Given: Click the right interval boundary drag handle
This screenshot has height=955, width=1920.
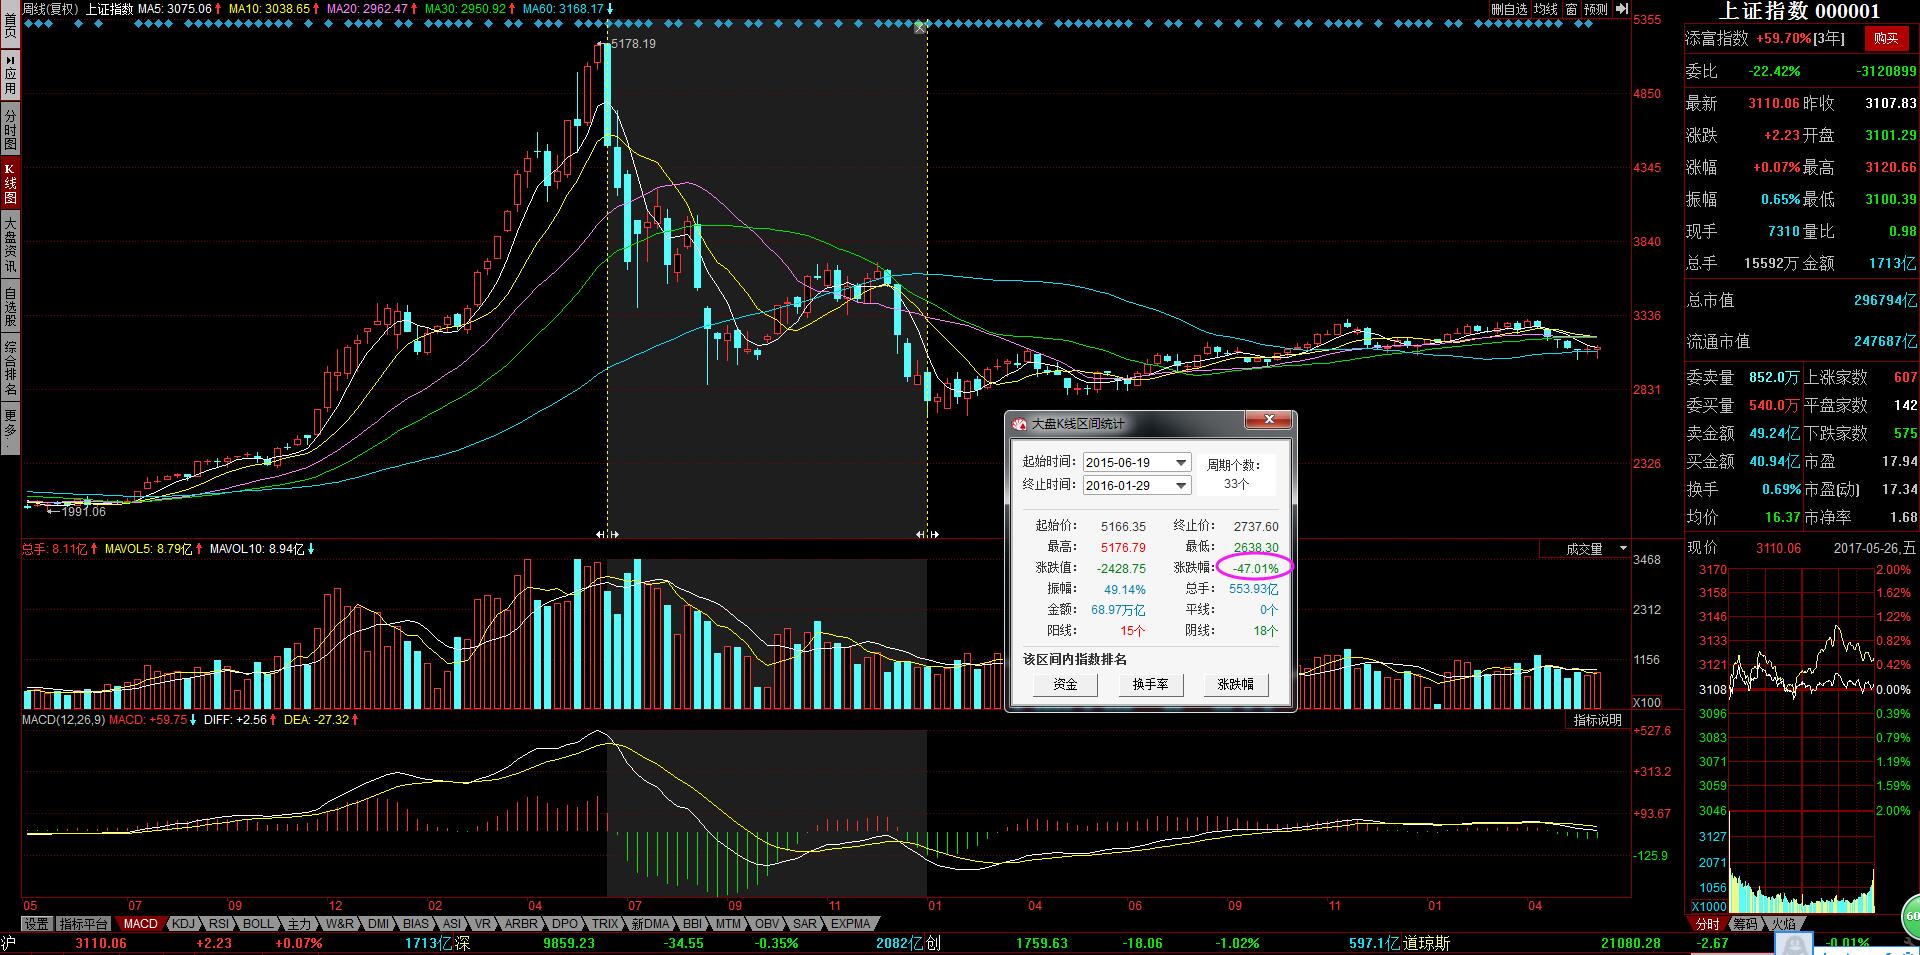Looking at the screenshot, I should pos(927,534).
